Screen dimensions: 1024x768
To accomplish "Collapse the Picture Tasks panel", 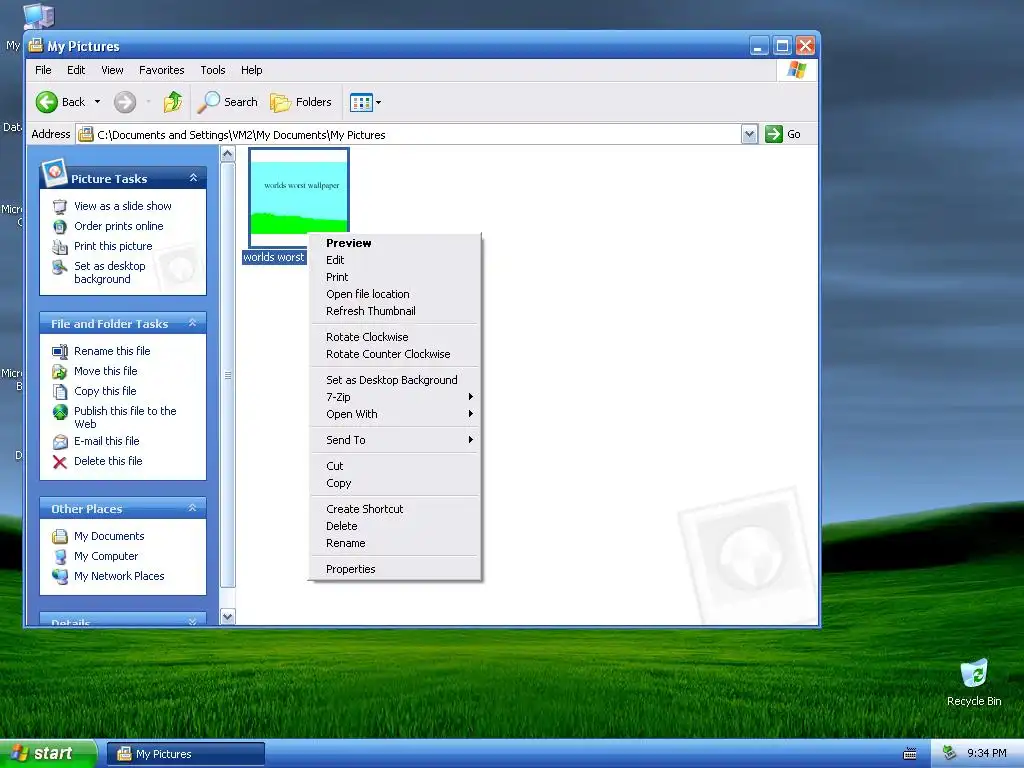I will [193, 178].
